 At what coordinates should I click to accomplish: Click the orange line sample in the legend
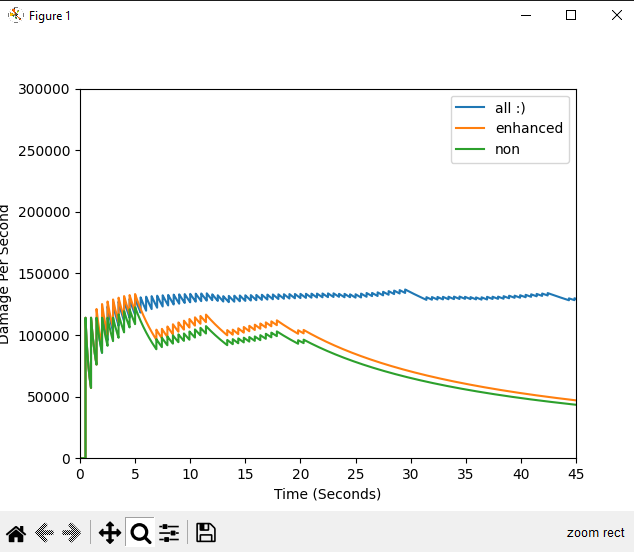click(x=470, y=128)
